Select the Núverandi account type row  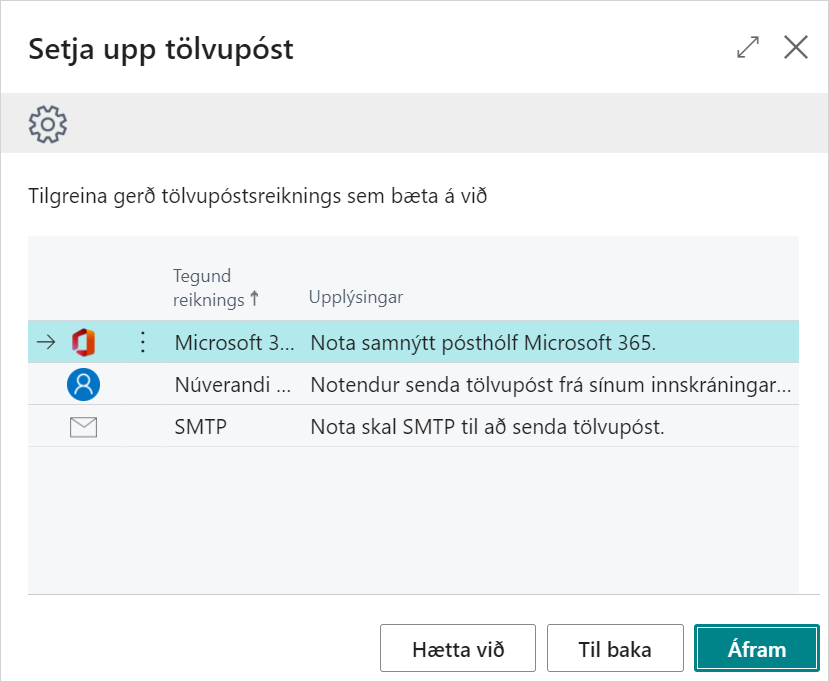(x=234, y=385)
